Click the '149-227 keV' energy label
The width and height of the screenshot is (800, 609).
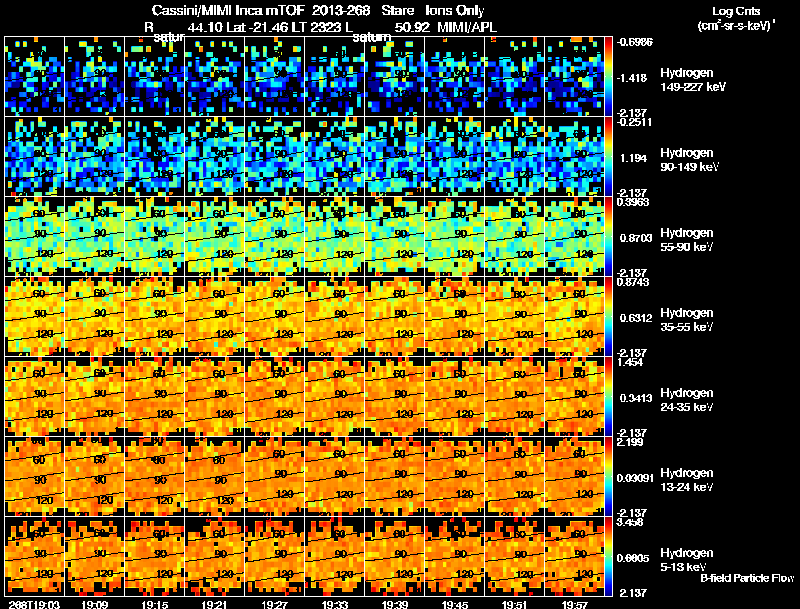pyautogui.click(x=693, y=87)
